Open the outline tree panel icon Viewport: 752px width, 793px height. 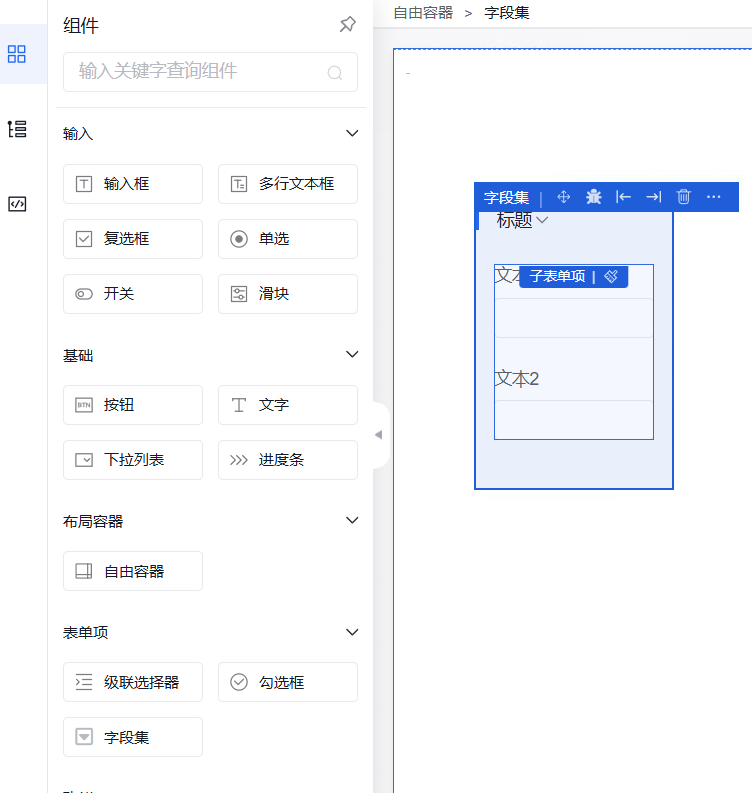coord(17,128)
